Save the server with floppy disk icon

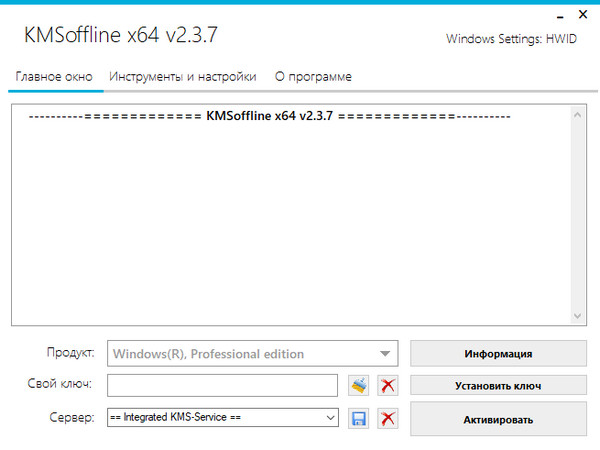359,418
